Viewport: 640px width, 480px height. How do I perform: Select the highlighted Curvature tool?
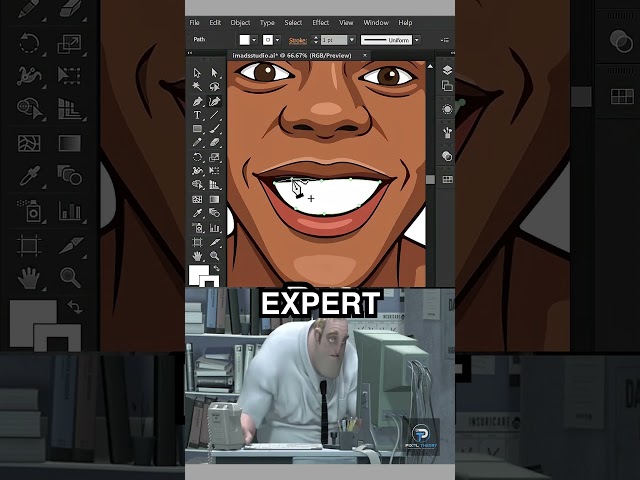pos(214,101)
